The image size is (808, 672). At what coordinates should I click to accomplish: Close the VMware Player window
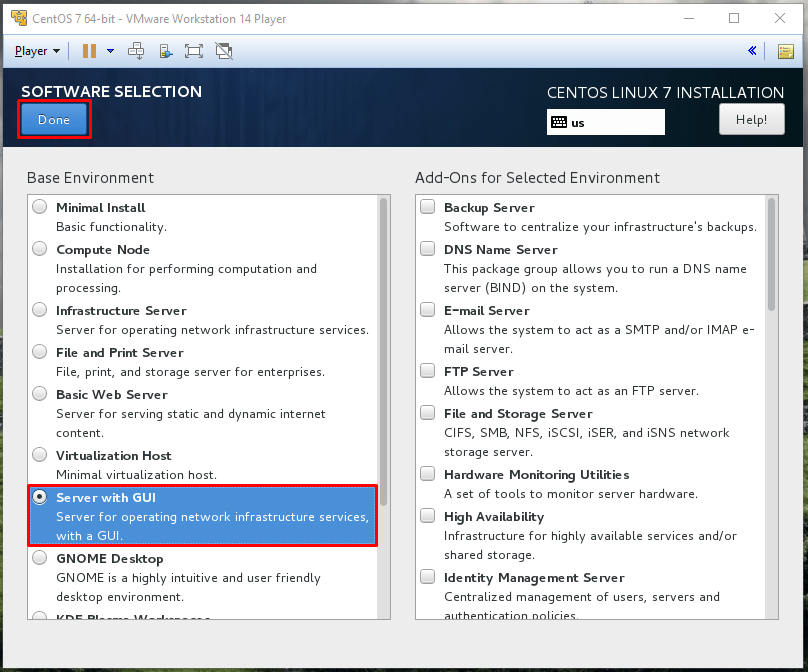click(x=780, y=19)
